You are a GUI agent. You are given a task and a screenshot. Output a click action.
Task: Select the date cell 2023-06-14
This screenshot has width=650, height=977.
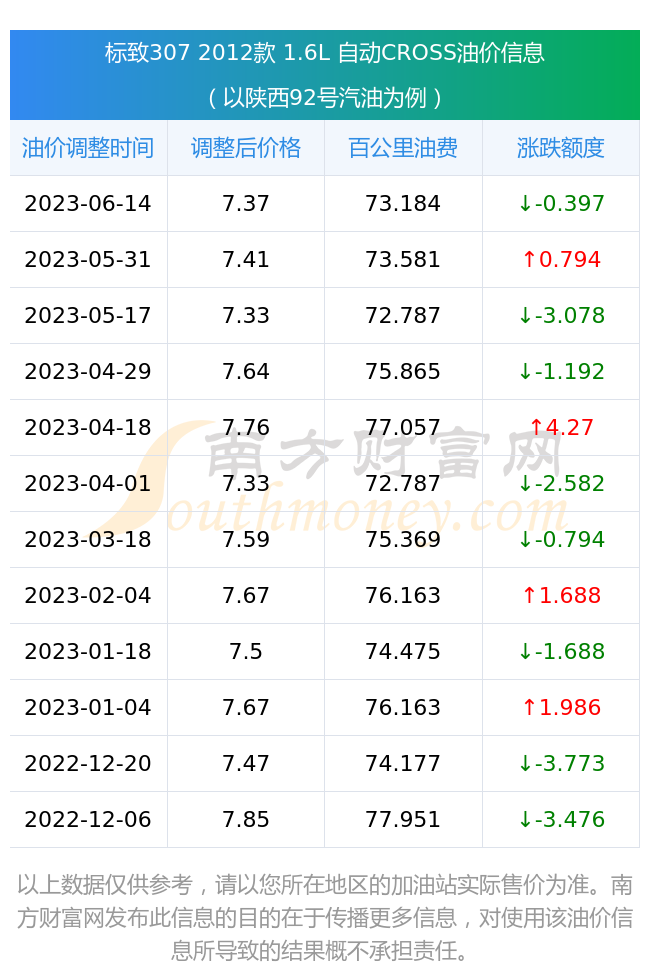tap(88, 204)
